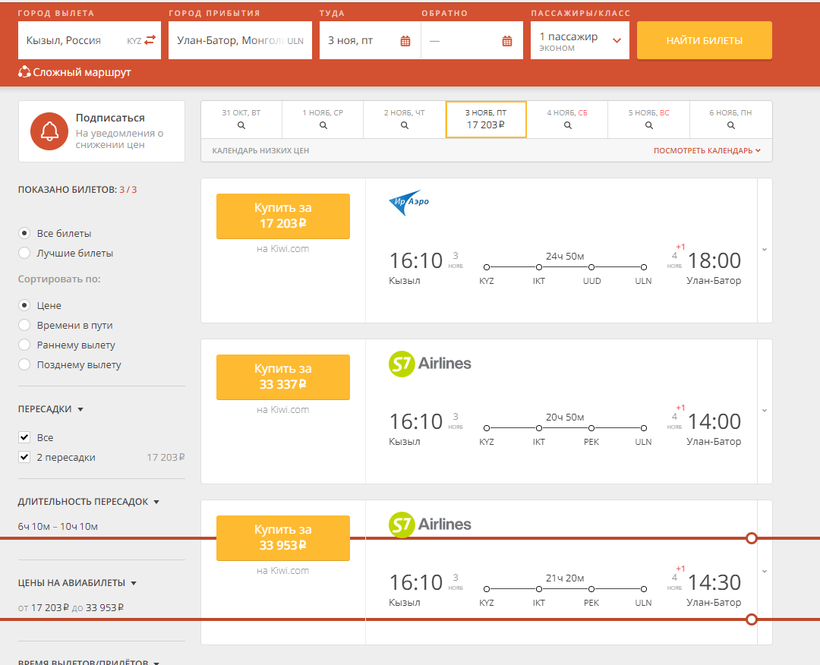The image size is (820, 665).
Task: Click search icon under 4 Nov date
Action: [x=567, y=126]
